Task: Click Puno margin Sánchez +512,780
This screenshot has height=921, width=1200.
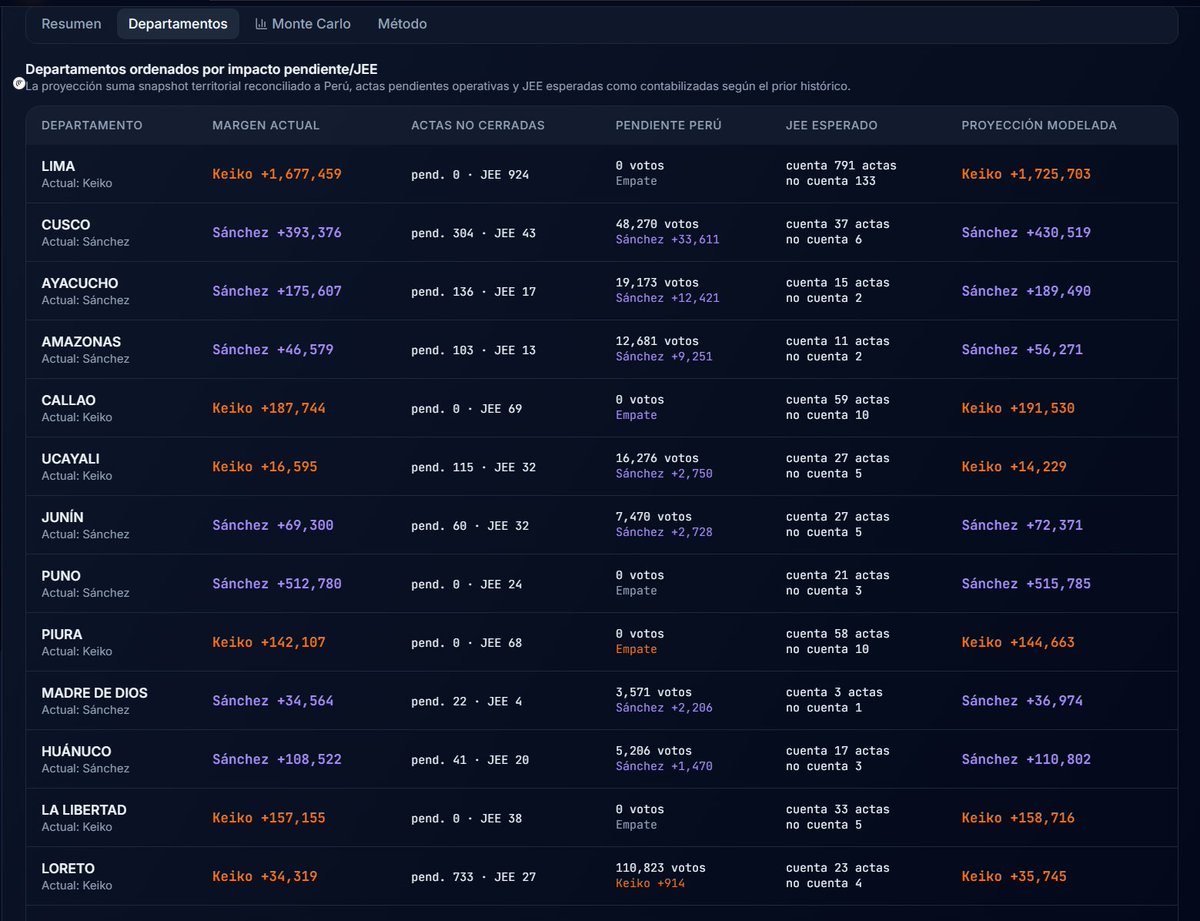Action: coord(277,583)
